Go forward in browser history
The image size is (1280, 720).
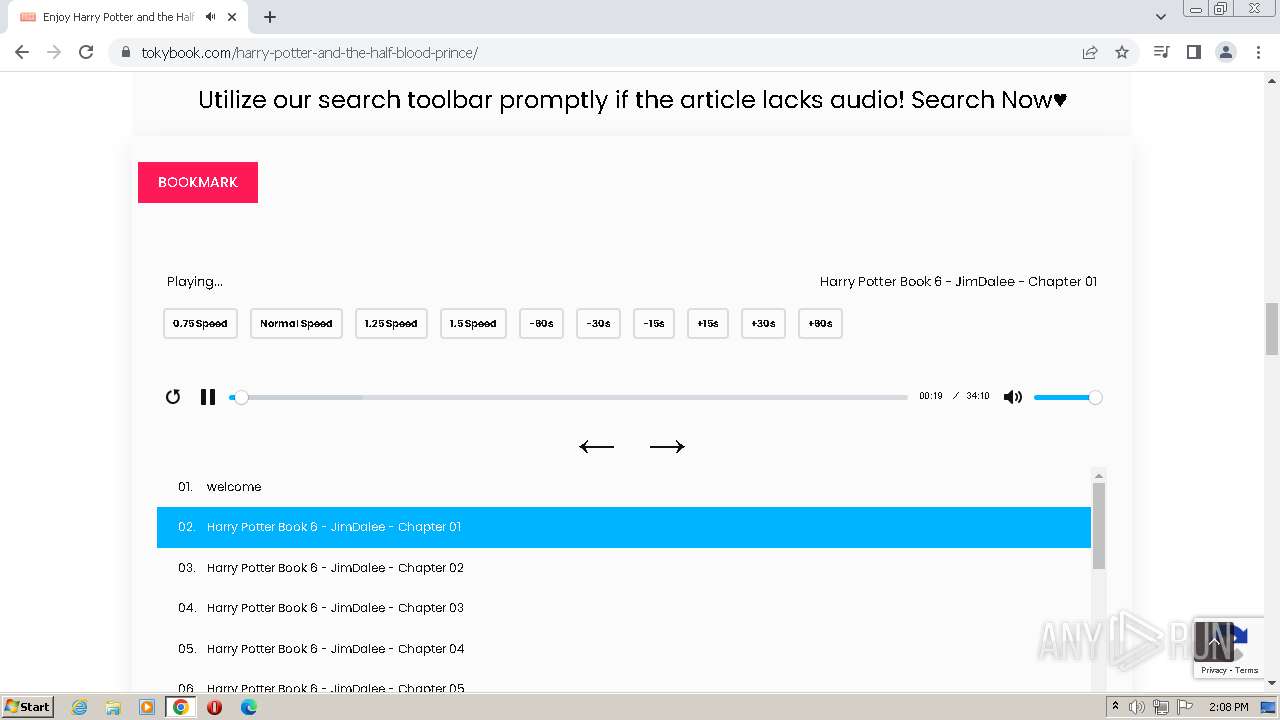click(54, 52)
